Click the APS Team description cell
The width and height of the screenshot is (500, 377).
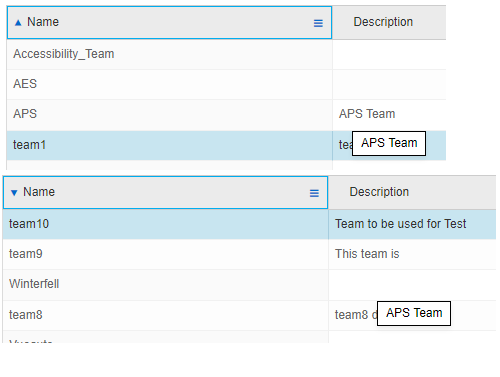coord(389,114)
